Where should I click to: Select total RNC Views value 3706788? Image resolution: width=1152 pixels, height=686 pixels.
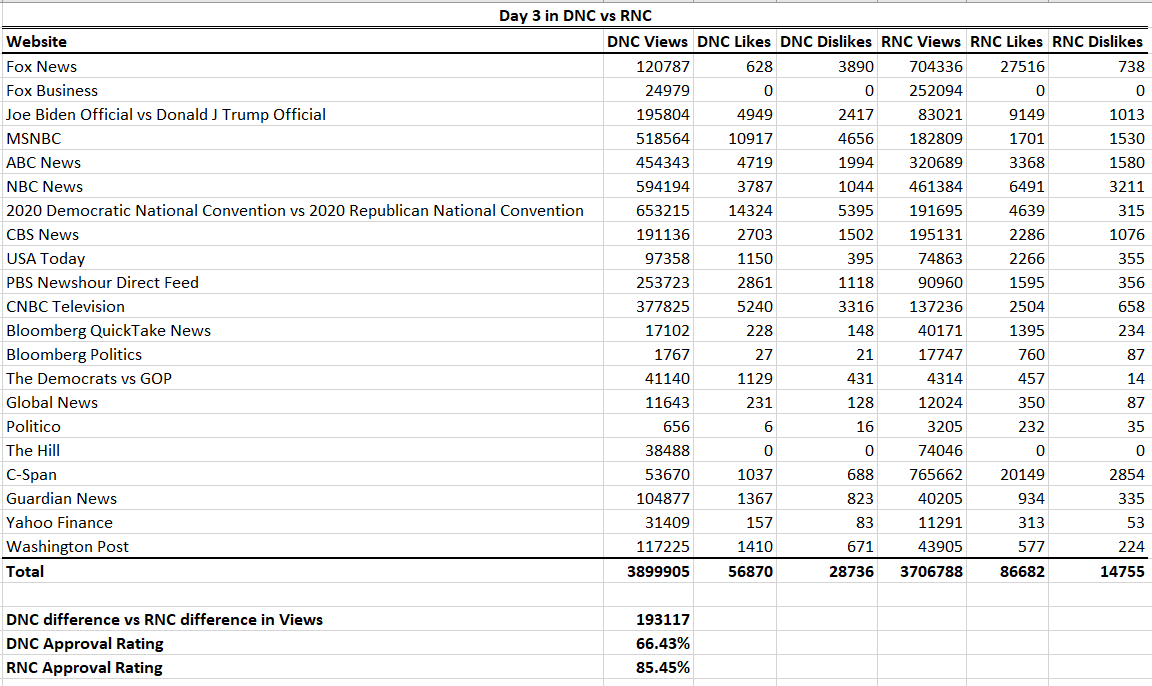click(x=921, y=571)
